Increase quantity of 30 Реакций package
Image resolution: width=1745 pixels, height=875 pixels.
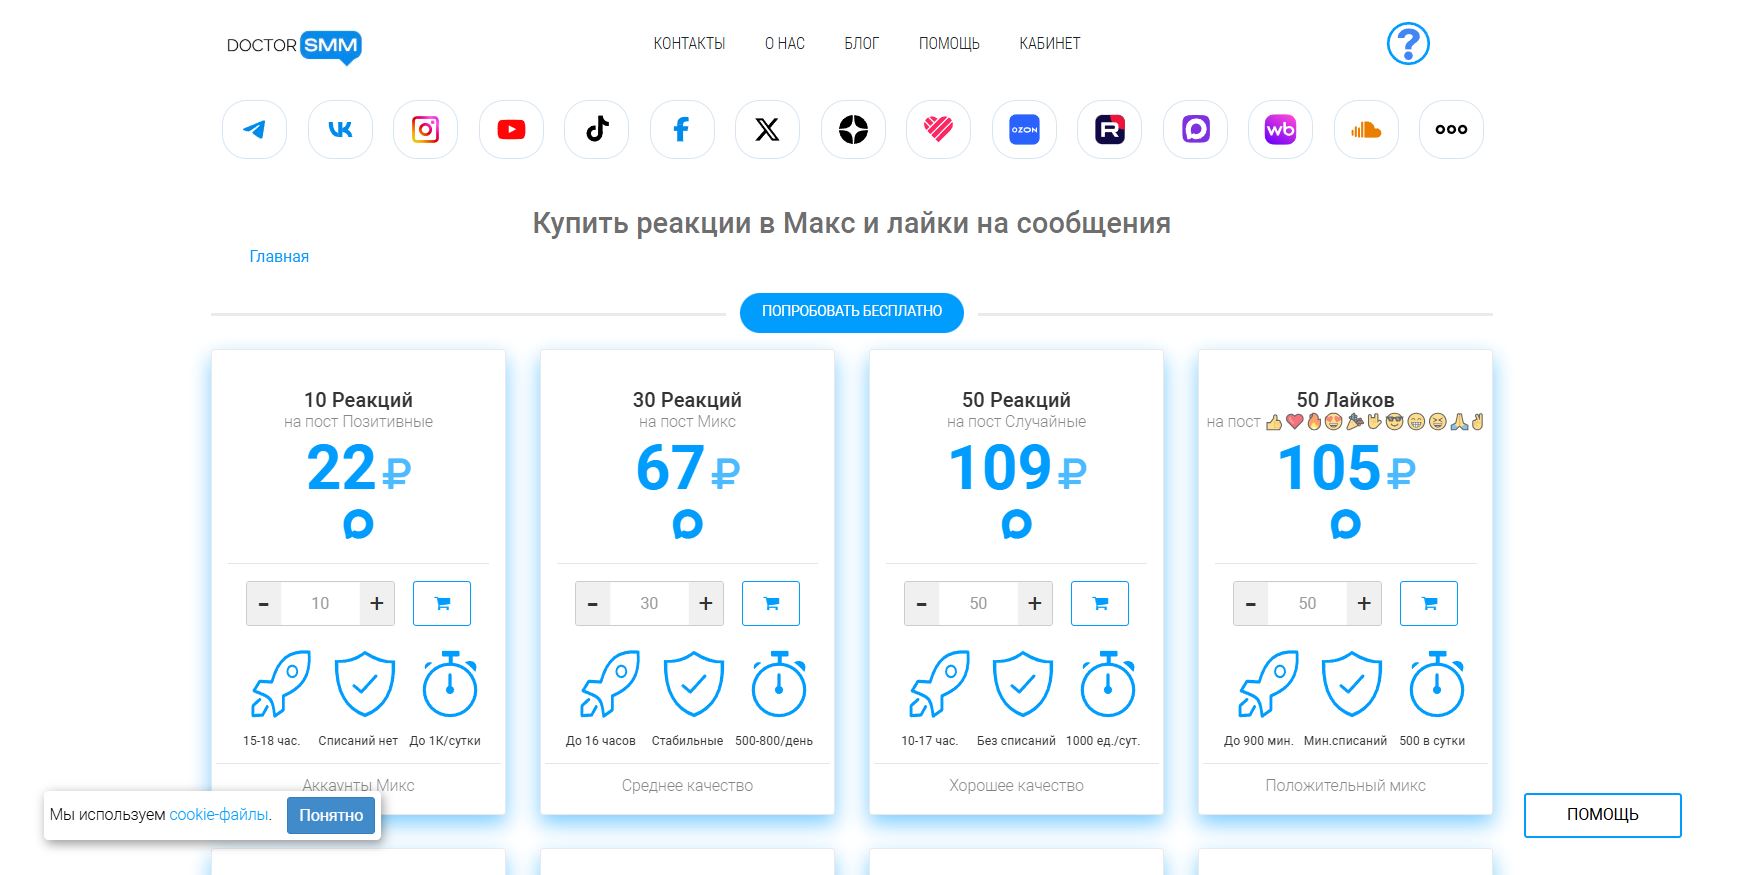pyautogui.click(x=706, y=604)
